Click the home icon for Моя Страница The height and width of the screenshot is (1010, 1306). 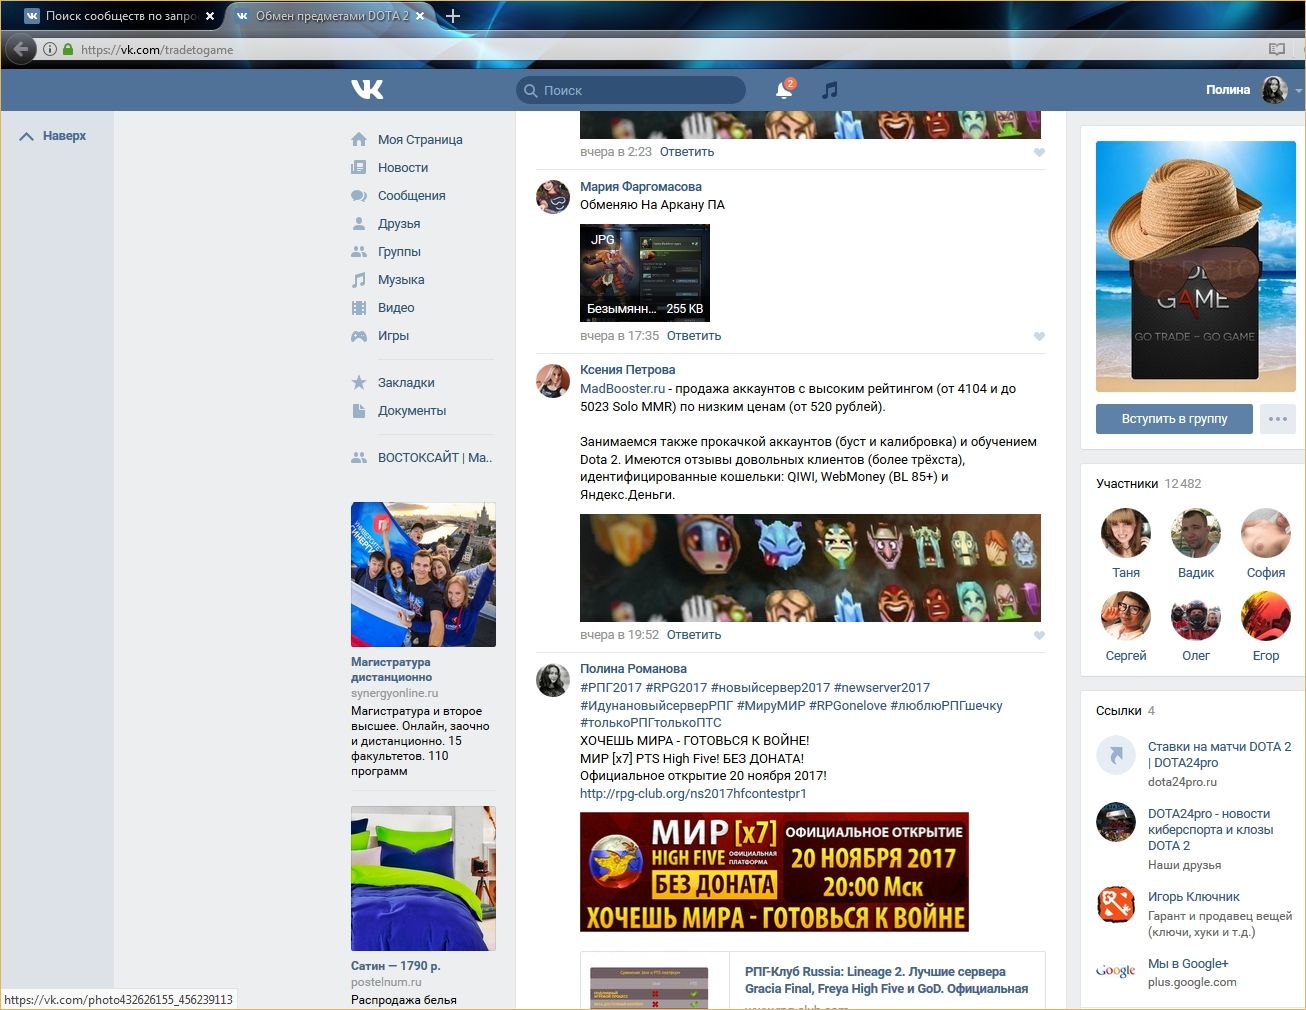[359, 140]
